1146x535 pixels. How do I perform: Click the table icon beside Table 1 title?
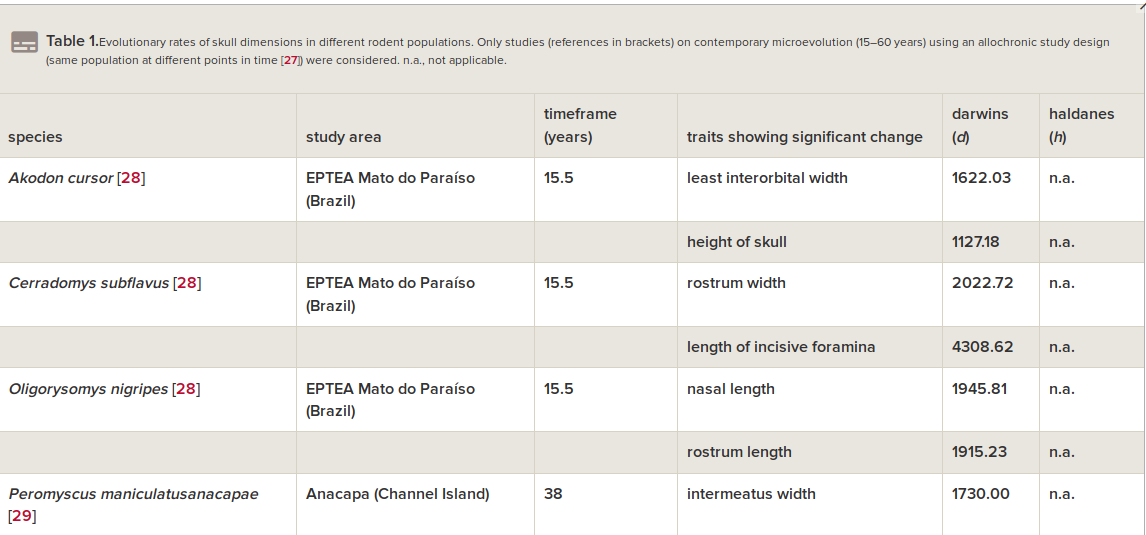pos(24,42)
